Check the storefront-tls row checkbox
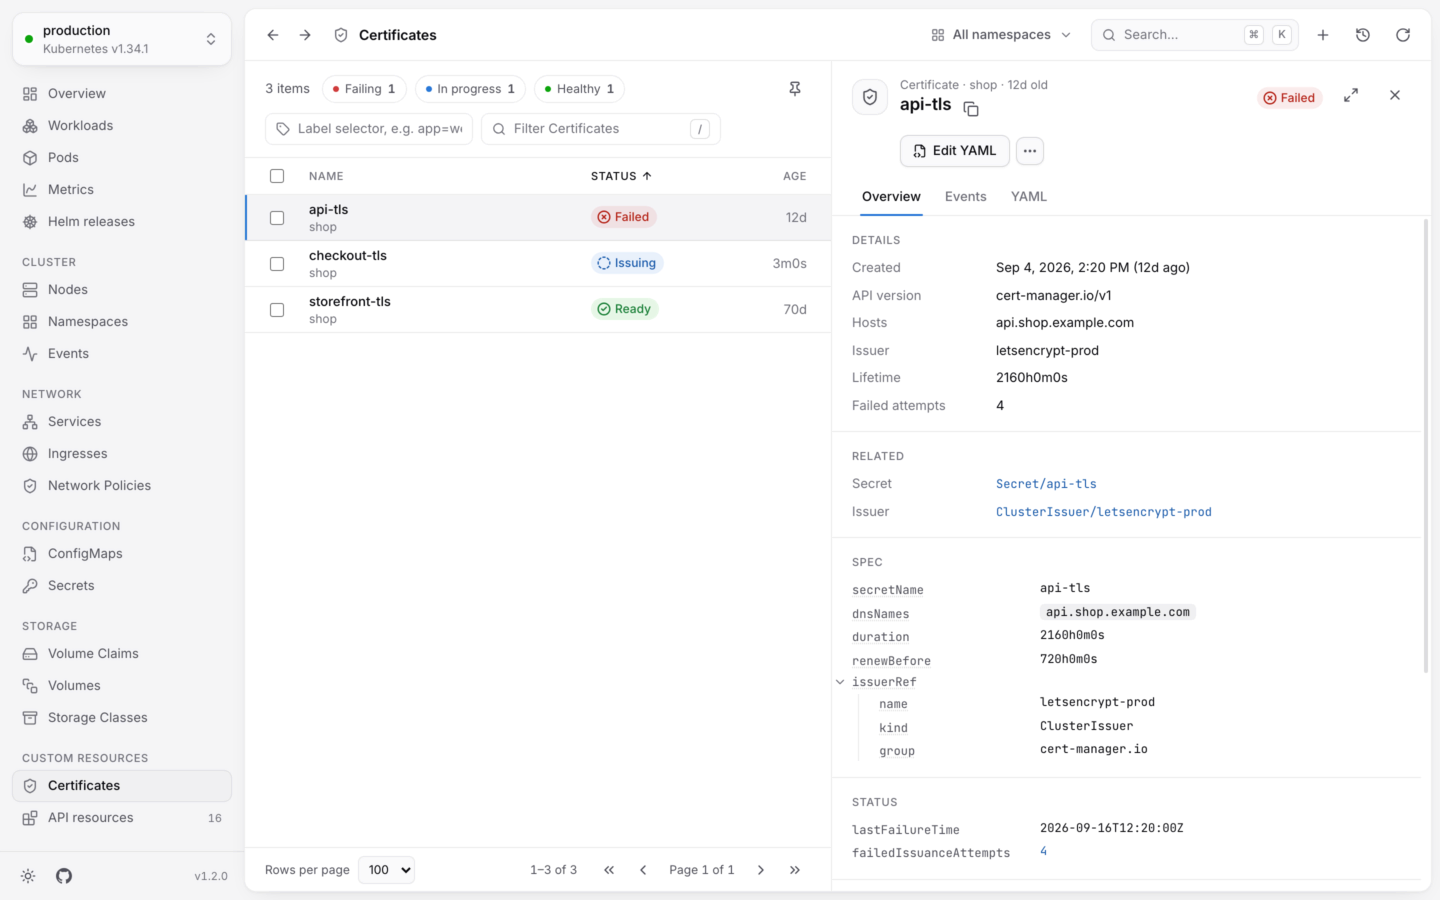This screenshot has height=900, width=1440. point(277,310)
